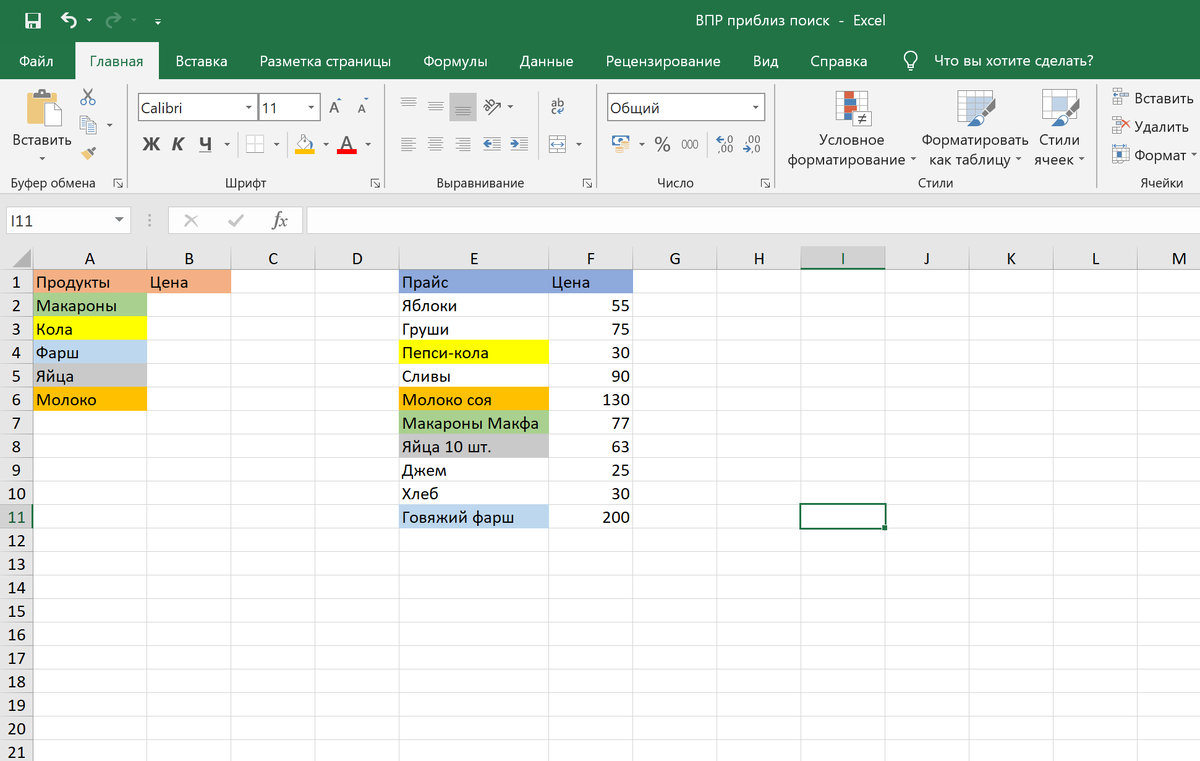Image resolution: width=1200 pixels, height=761 pixels.
Task: Expand Условное форматирование menu
Action: [x=851, y=128]
